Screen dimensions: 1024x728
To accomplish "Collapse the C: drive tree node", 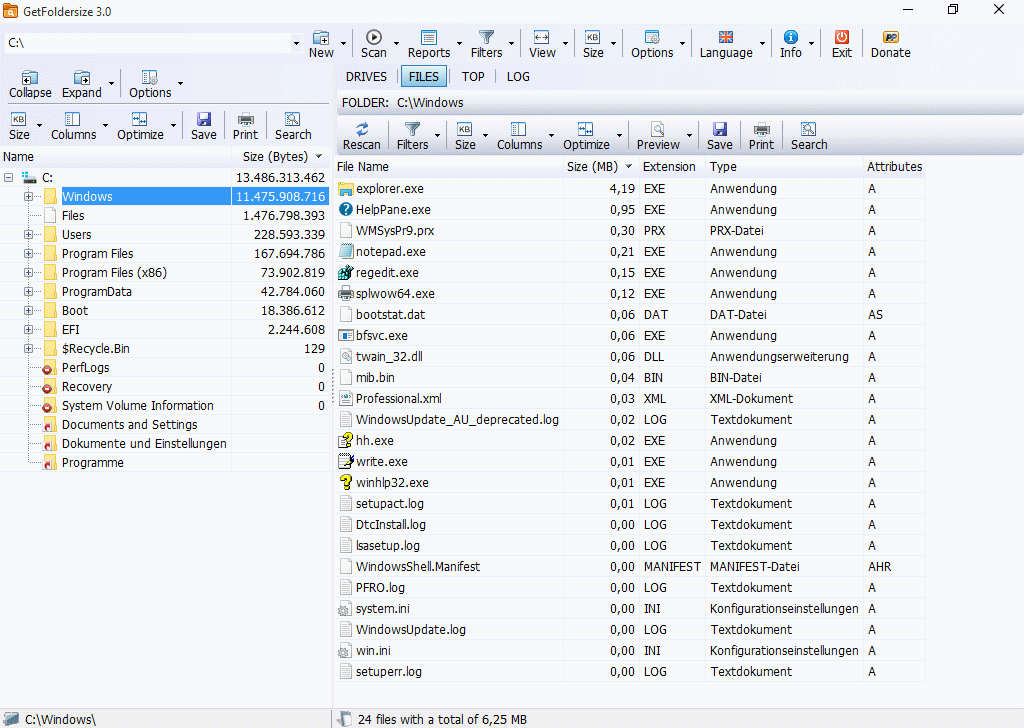I will [8, 178].
